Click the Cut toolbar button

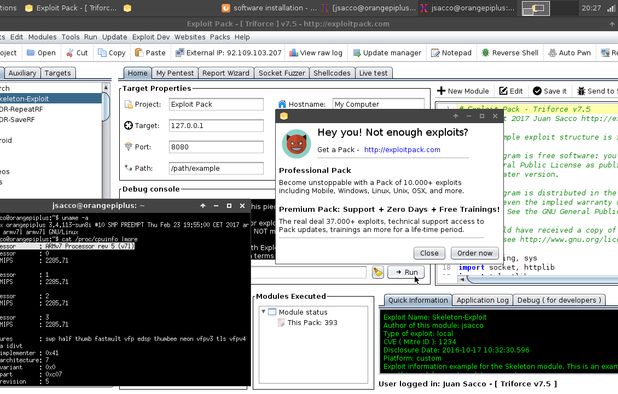tap(77, 53)
